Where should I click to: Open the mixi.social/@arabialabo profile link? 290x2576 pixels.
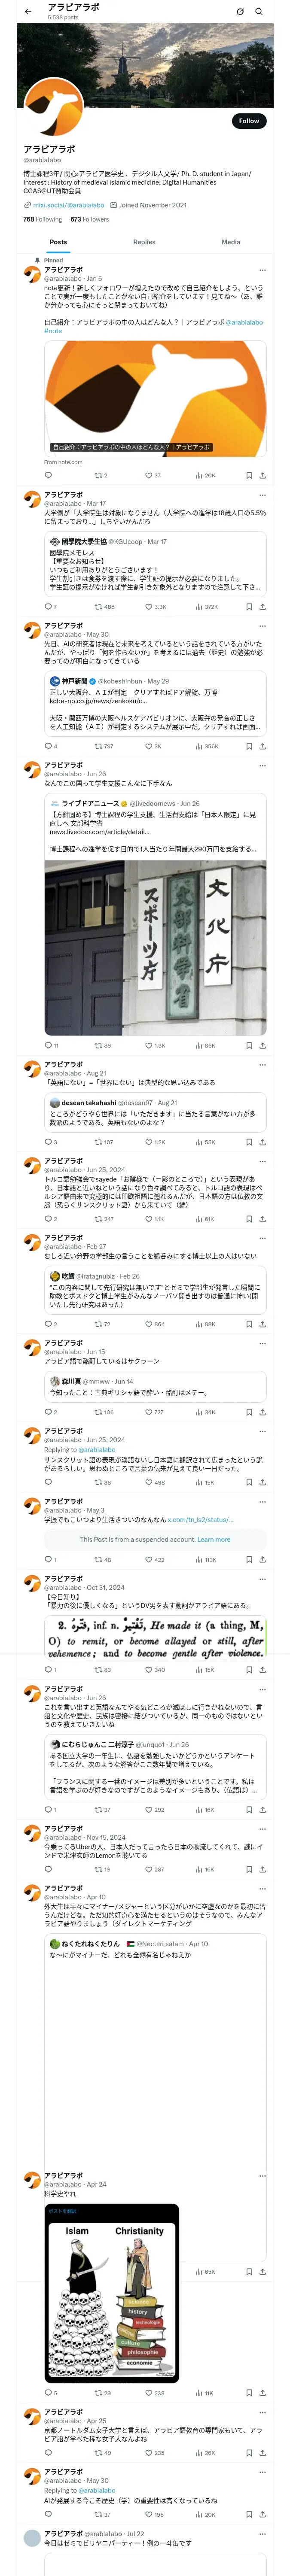[x=68, y=205]
